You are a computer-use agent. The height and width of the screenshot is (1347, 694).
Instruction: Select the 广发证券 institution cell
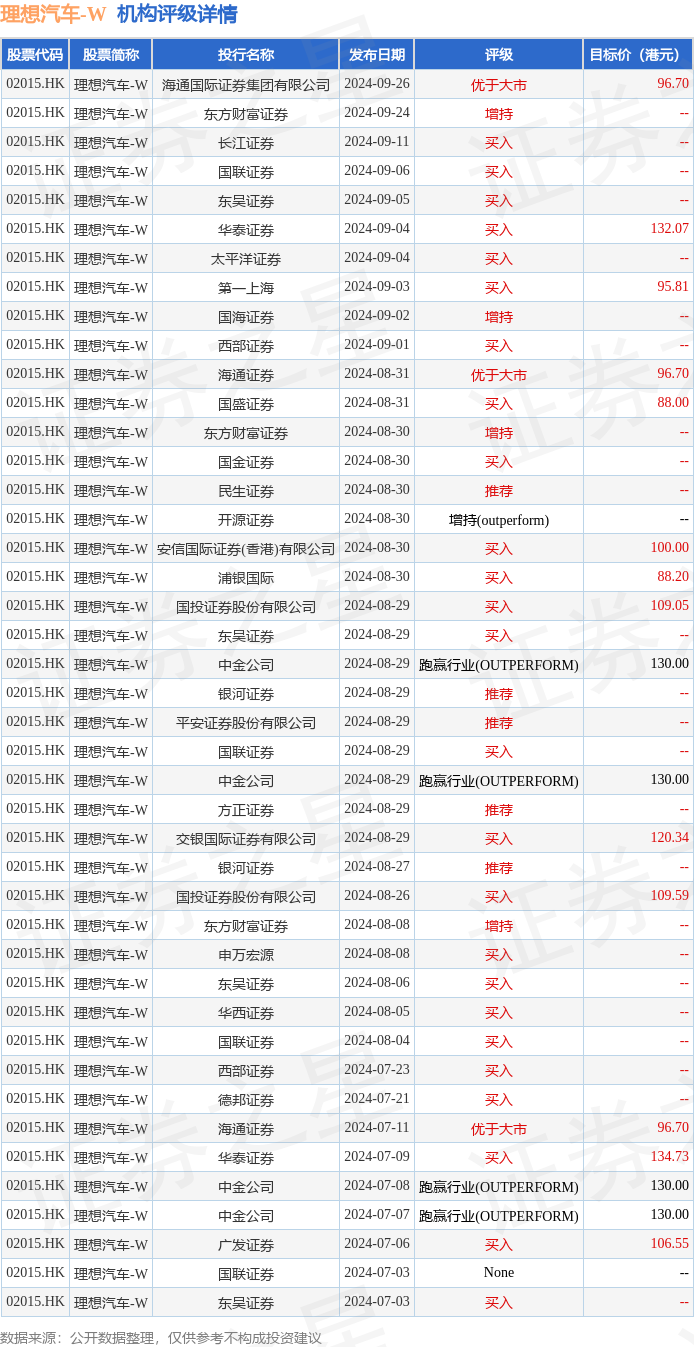(246, 1245)
